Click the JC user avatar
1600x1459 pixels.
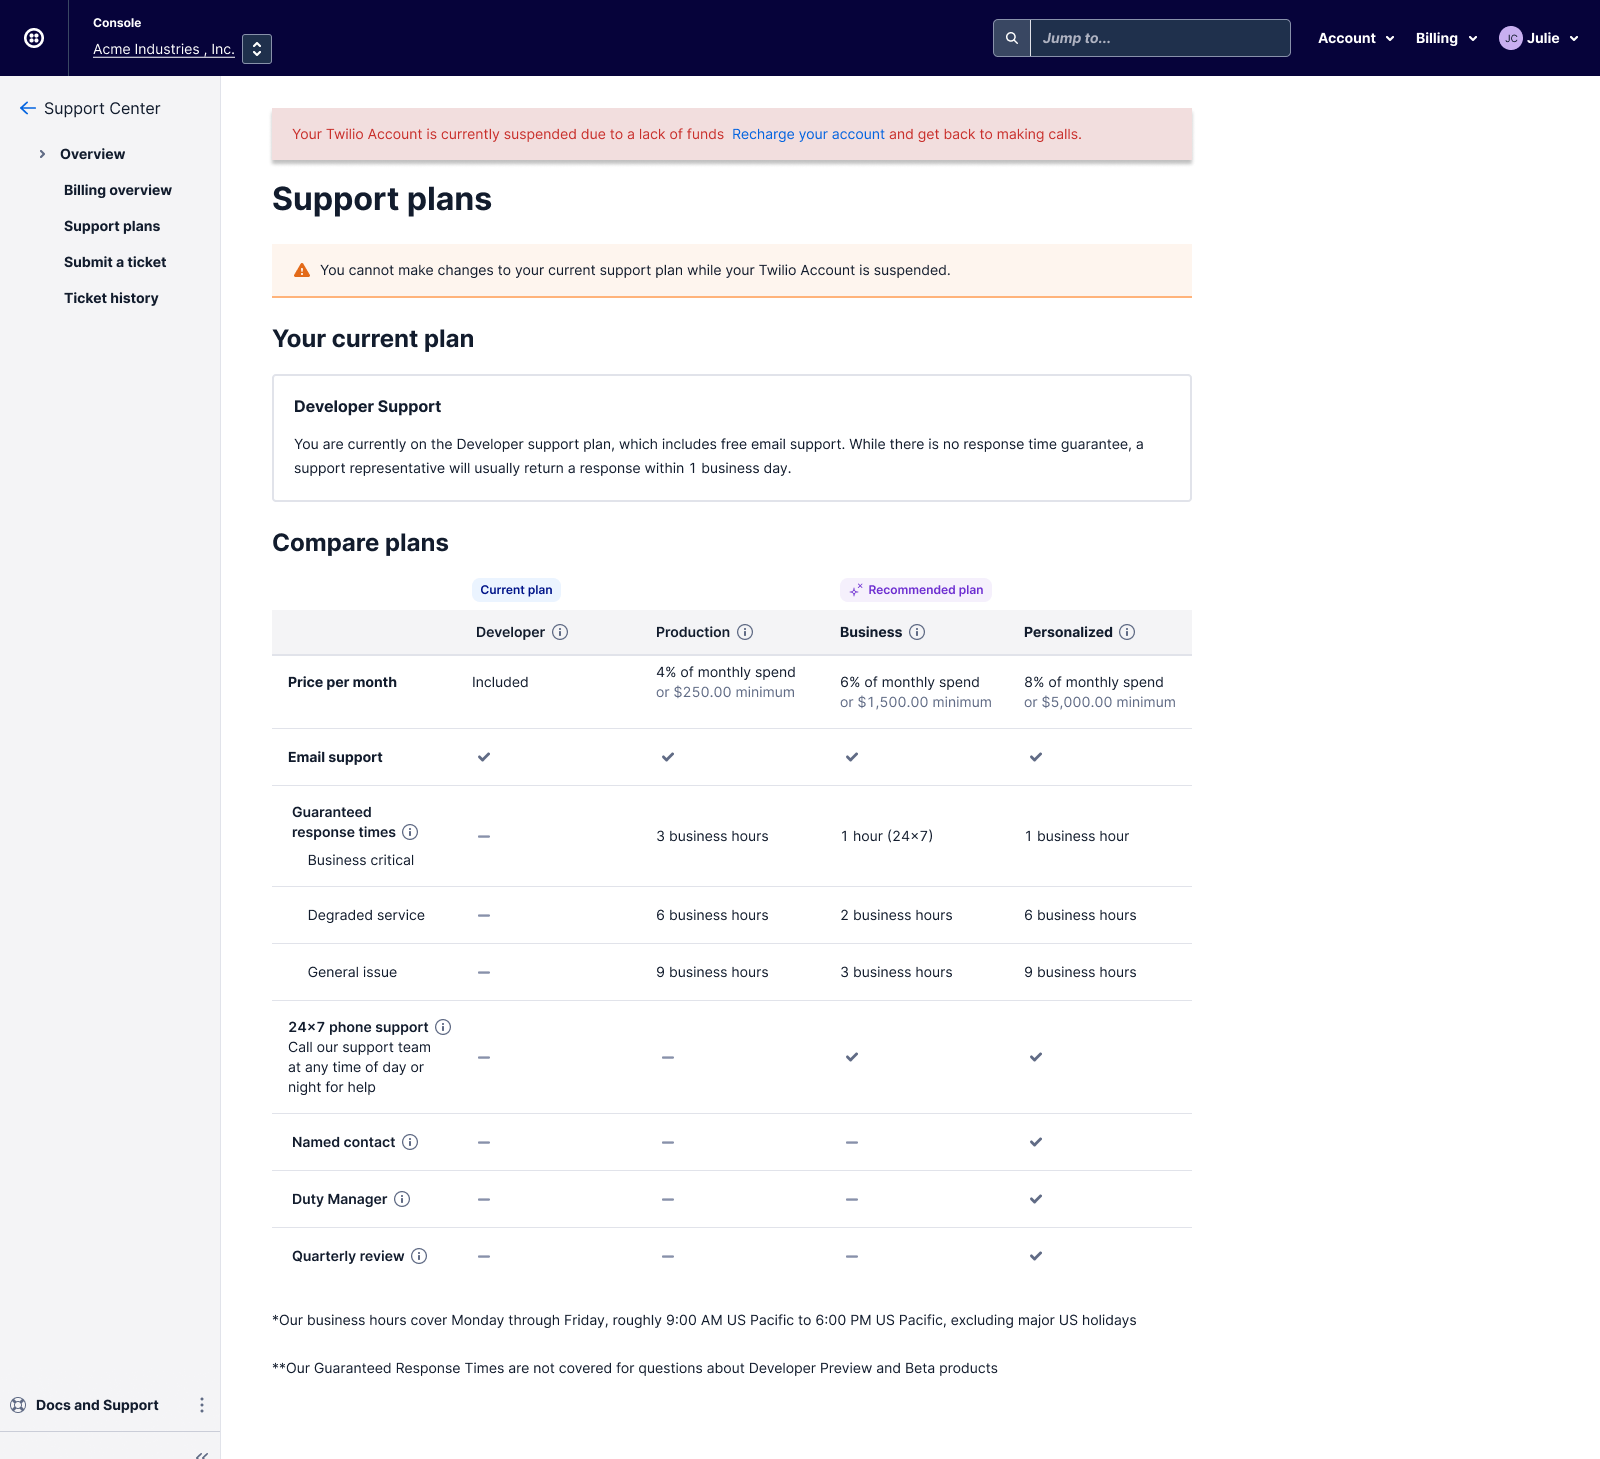[x=1510, y=38]
